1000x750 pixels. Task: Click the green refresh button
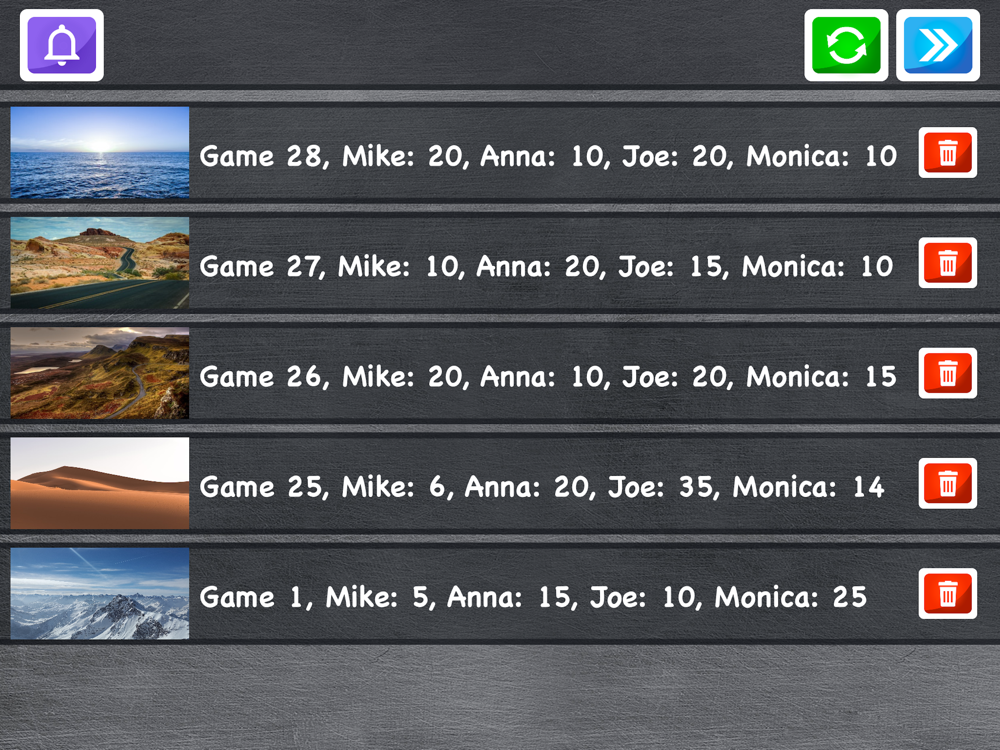[846, 45]
